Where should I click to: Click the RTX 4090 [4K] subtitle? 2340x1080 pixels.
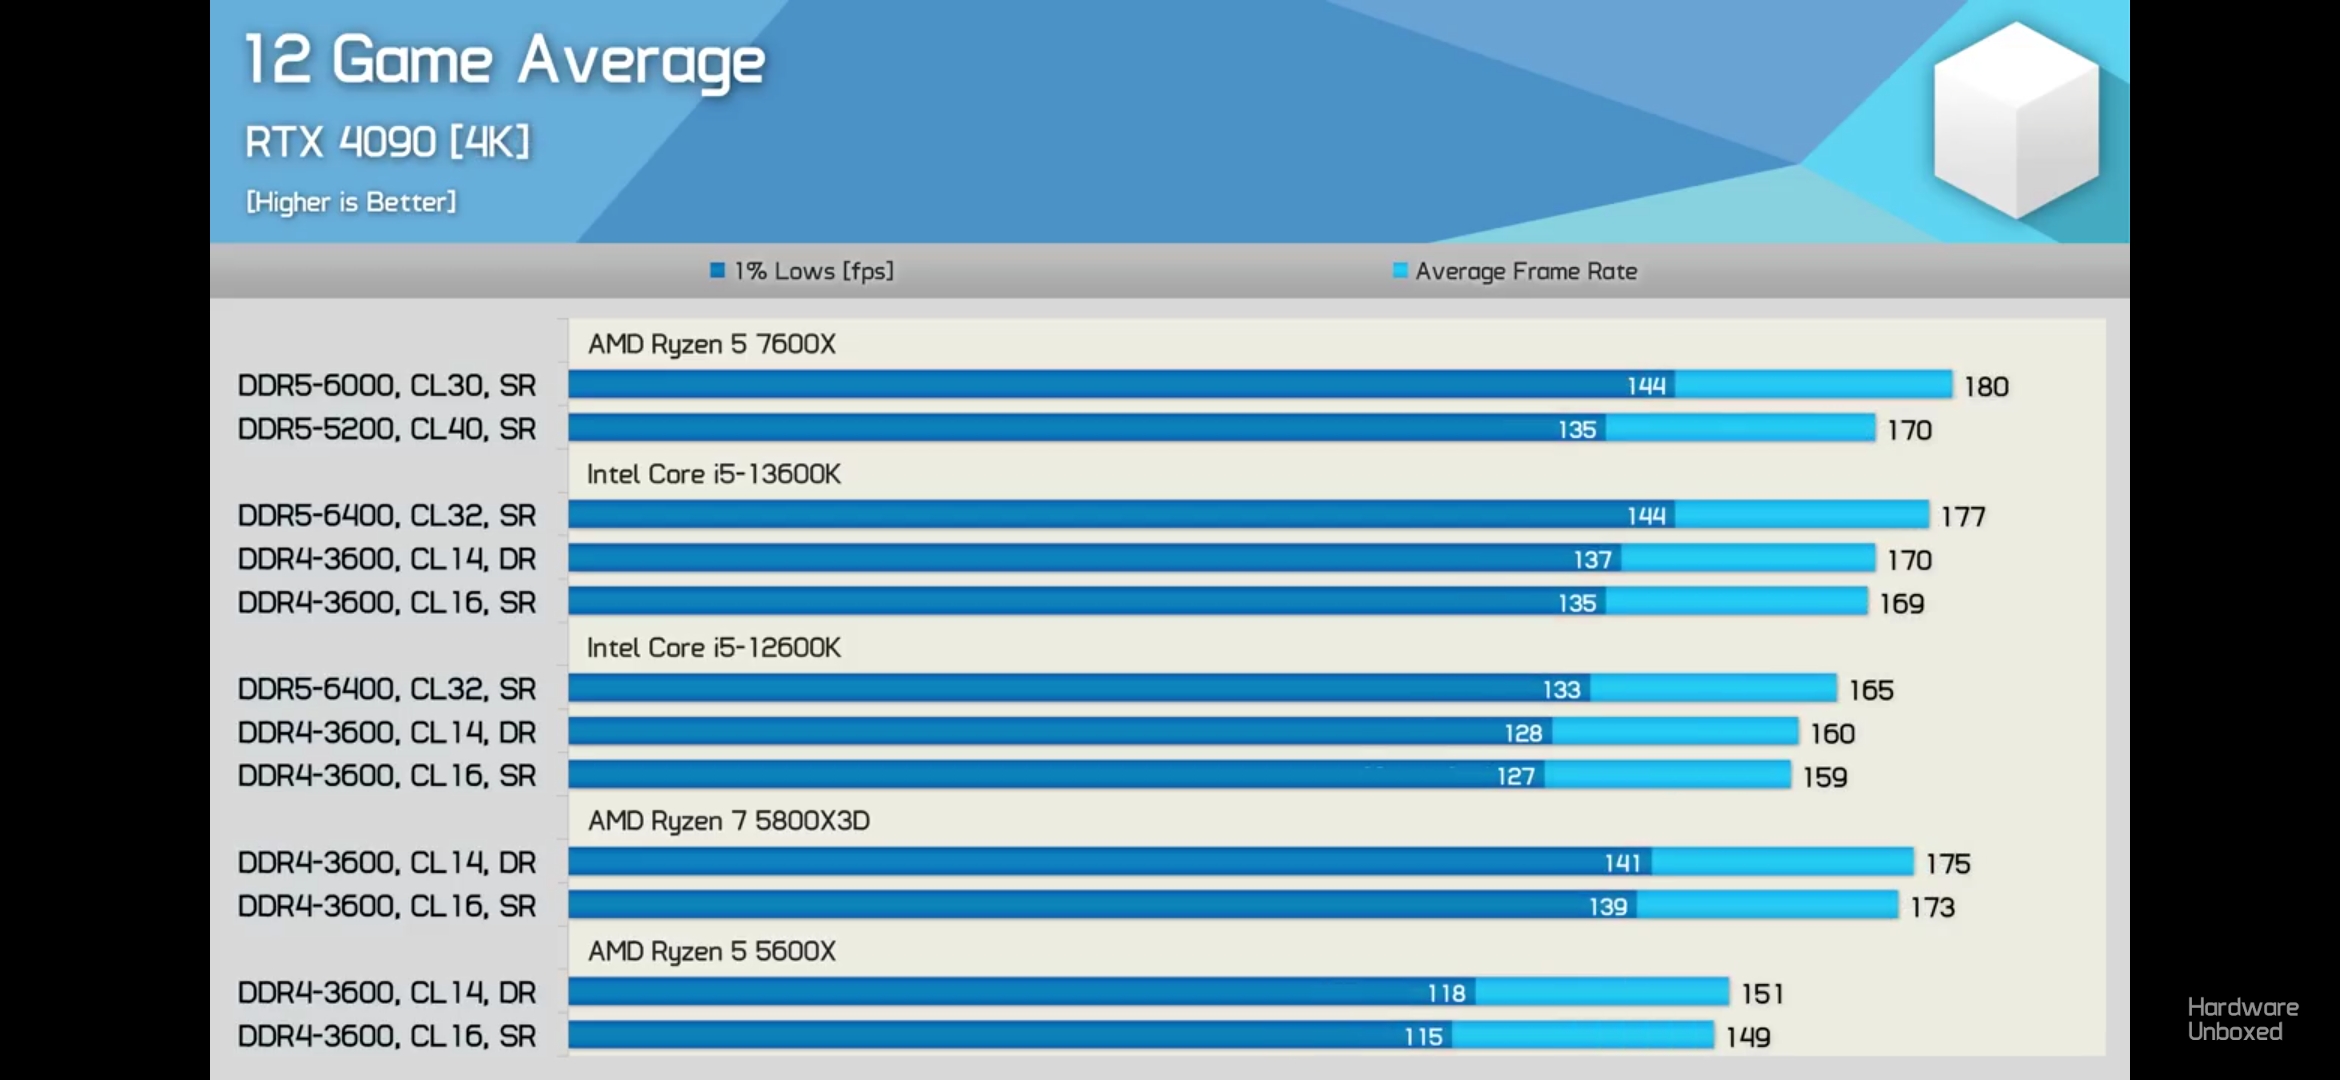(x=387, y=142)
